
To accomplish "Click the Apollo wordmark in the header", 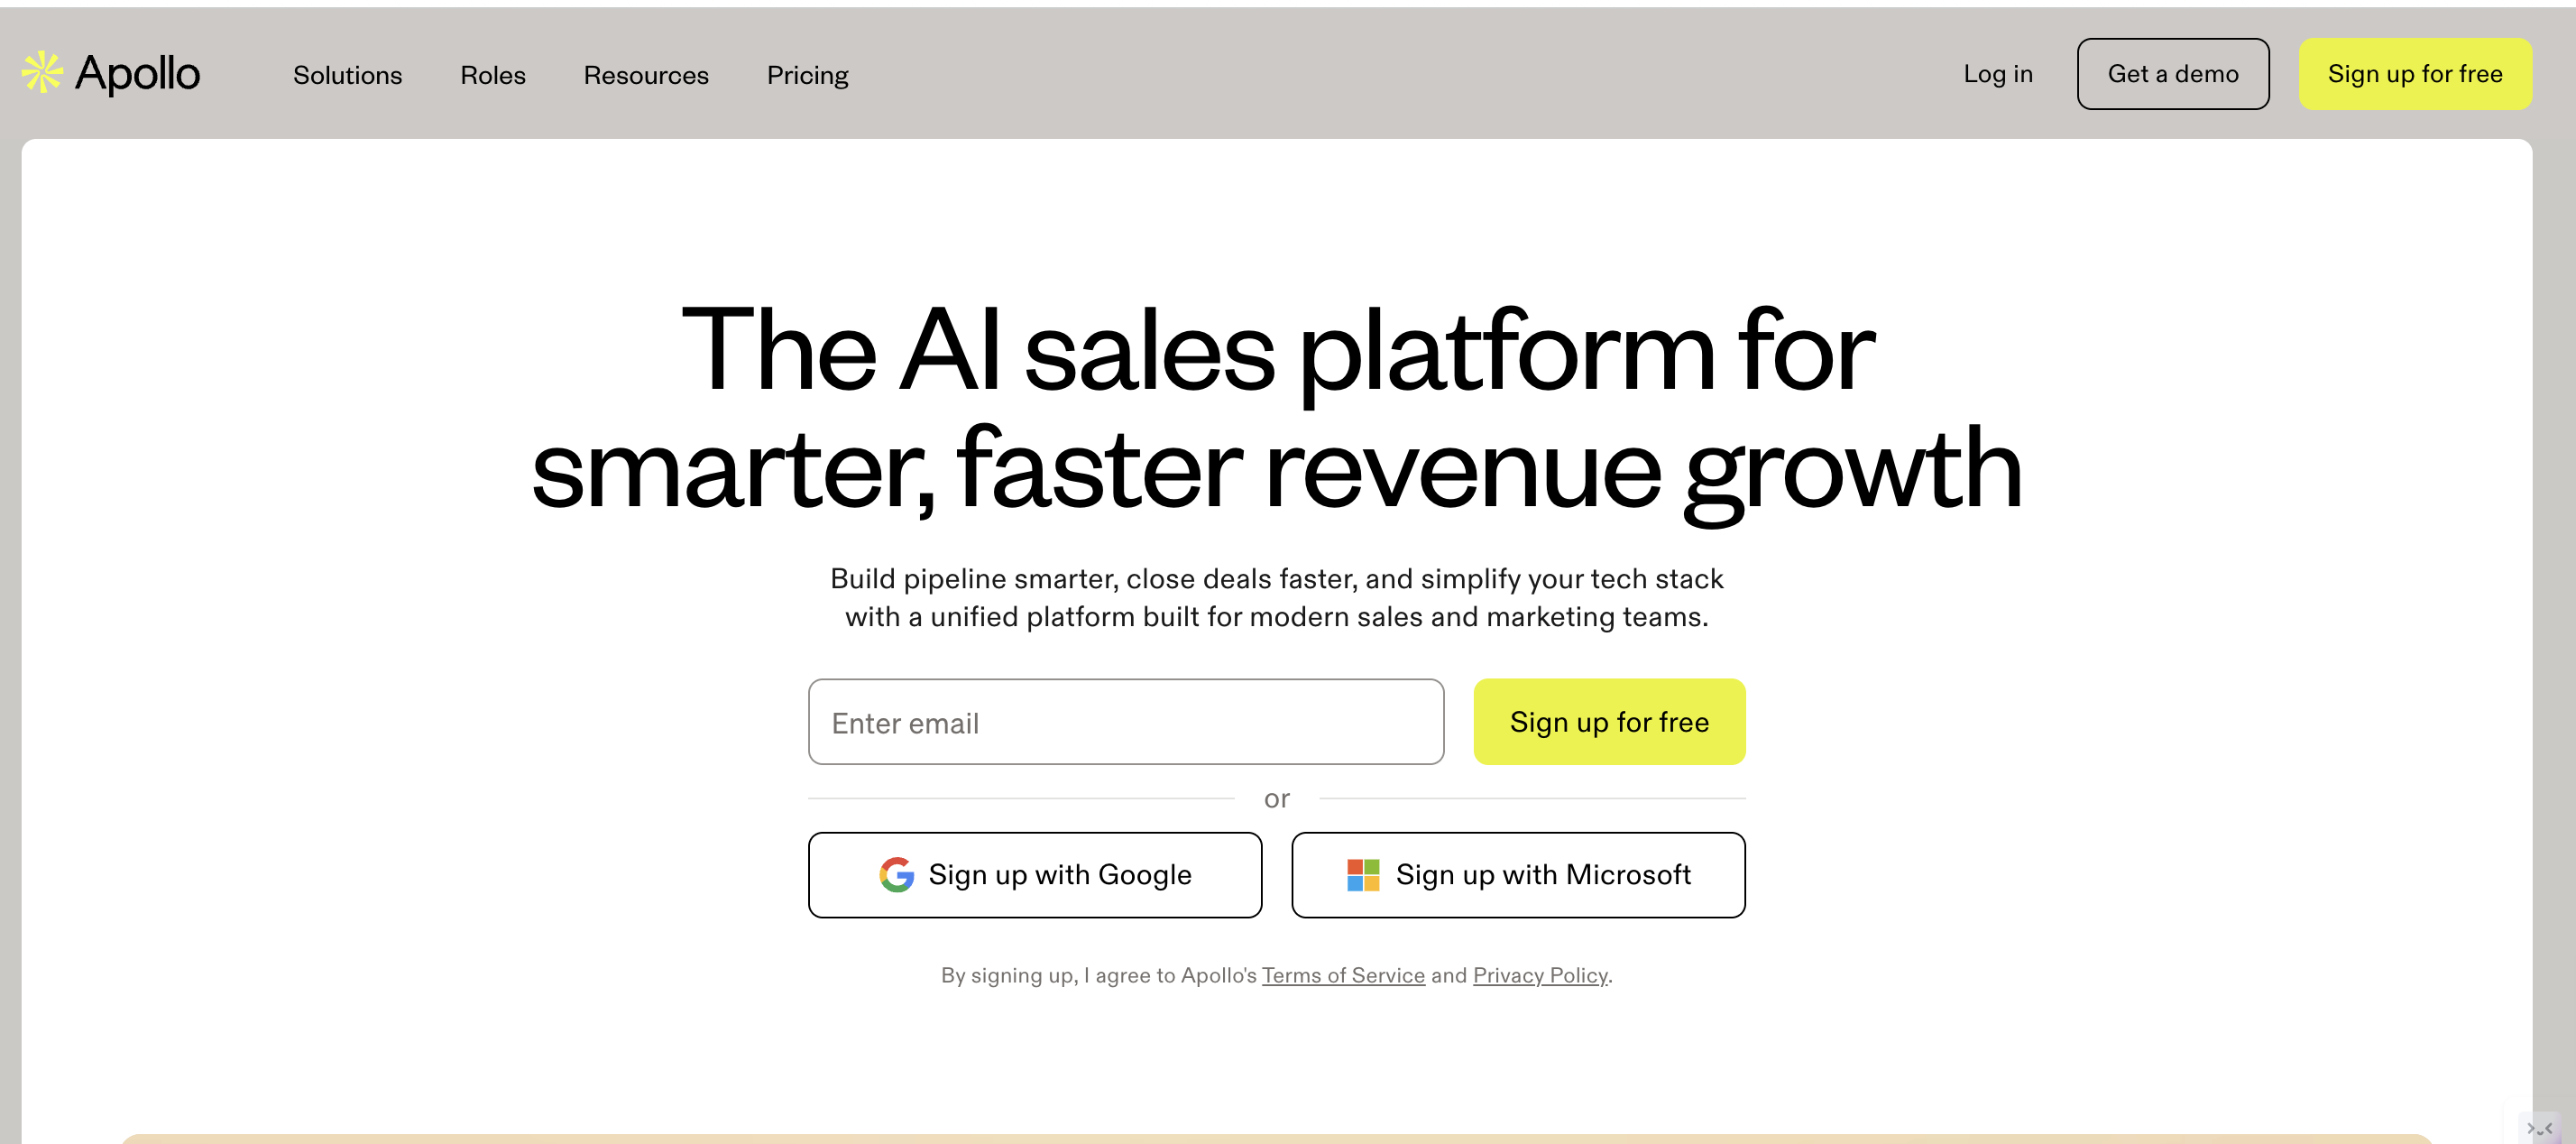I will (x=138, y=74).
